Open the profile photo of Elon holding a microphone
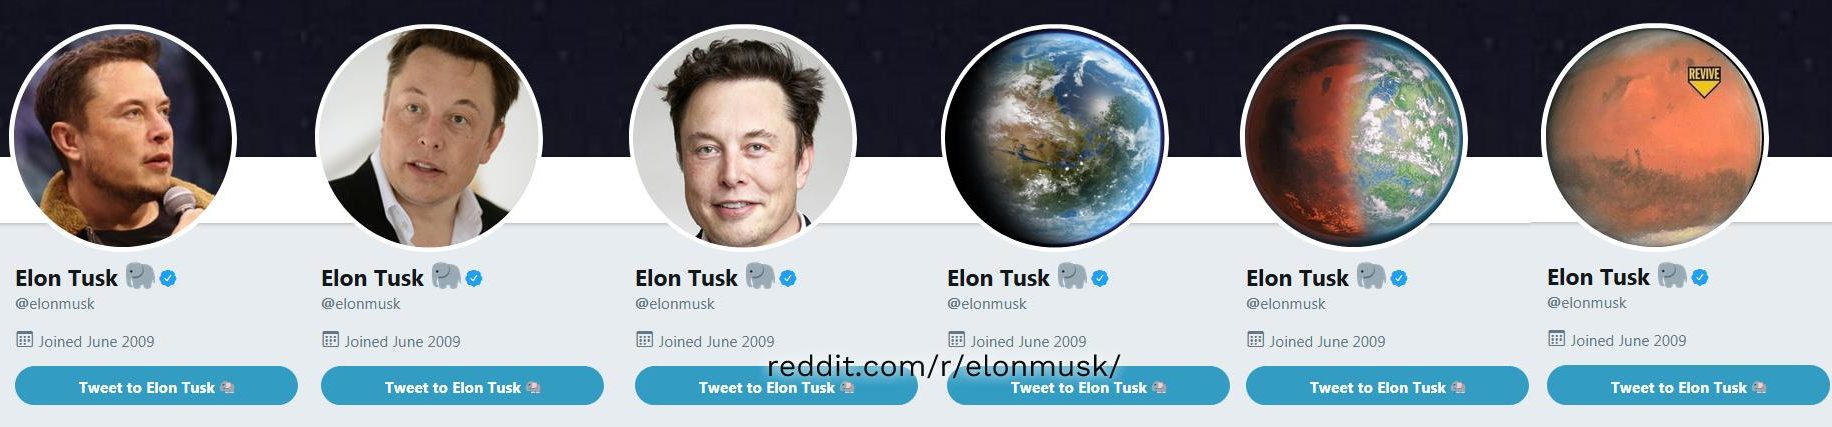The image size is (1832, 427). 122,137
